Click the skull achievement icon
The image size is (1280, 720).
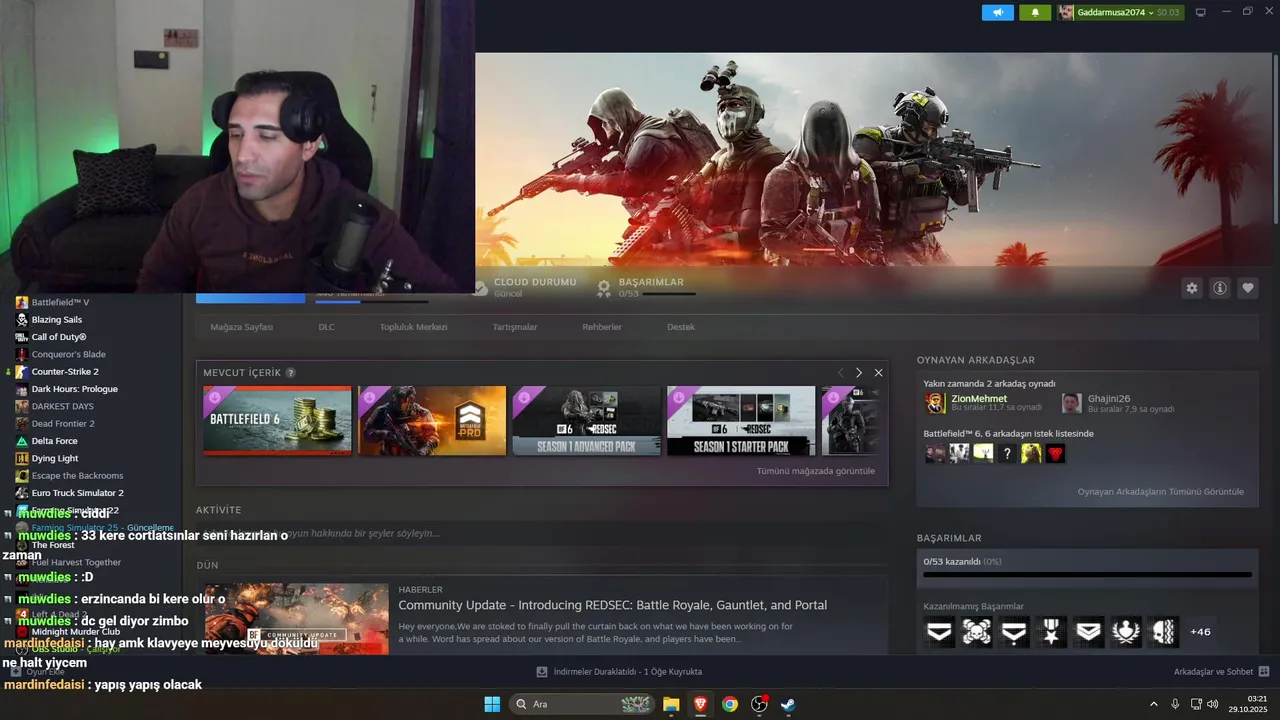977,632
